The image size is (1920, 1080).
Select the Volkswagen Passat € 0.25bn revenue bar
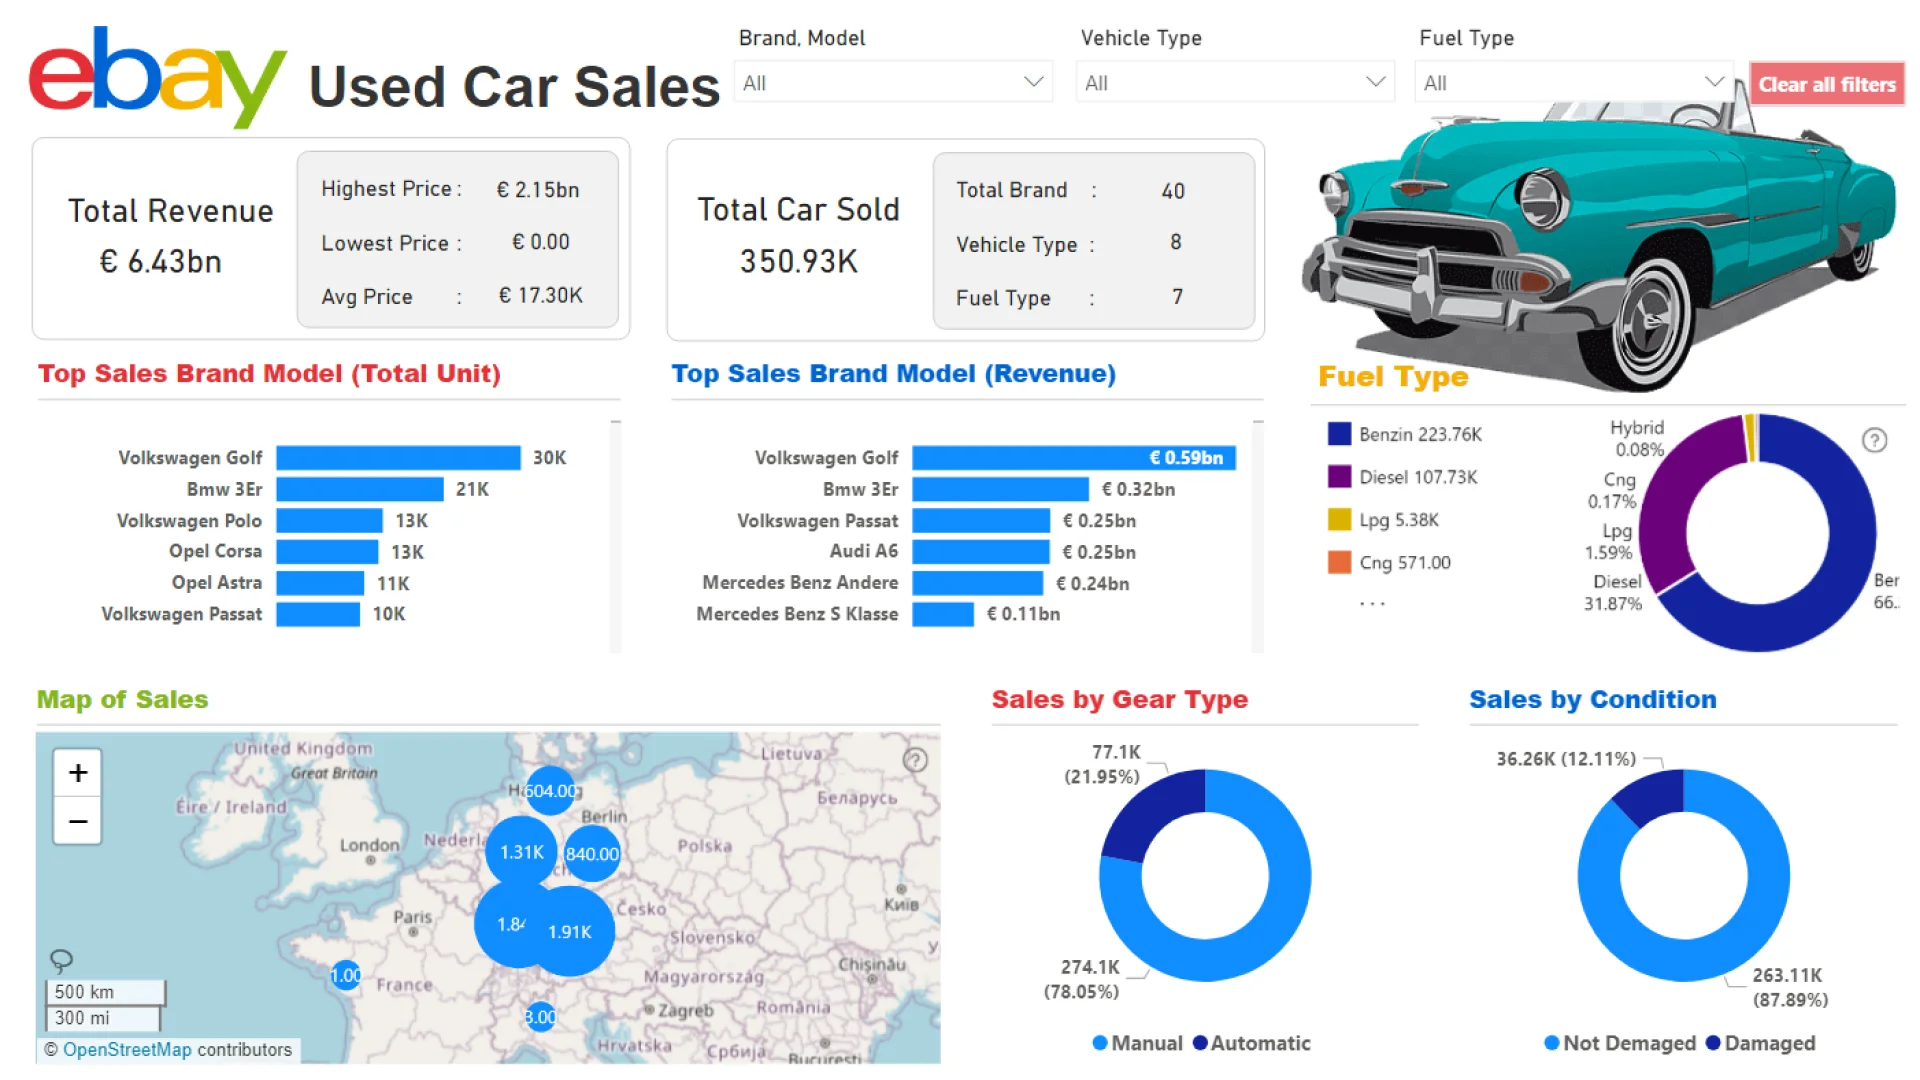[x=981, y=521]
